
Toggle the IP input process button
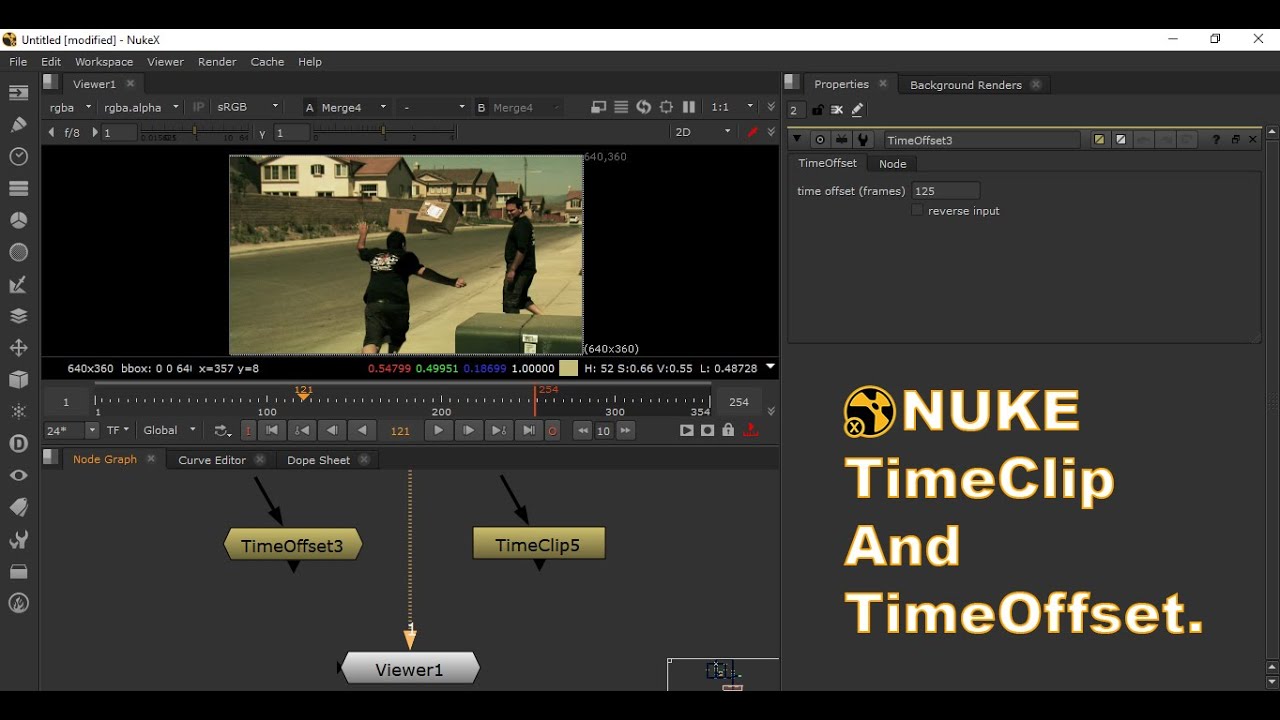click(x=198, y=107)
